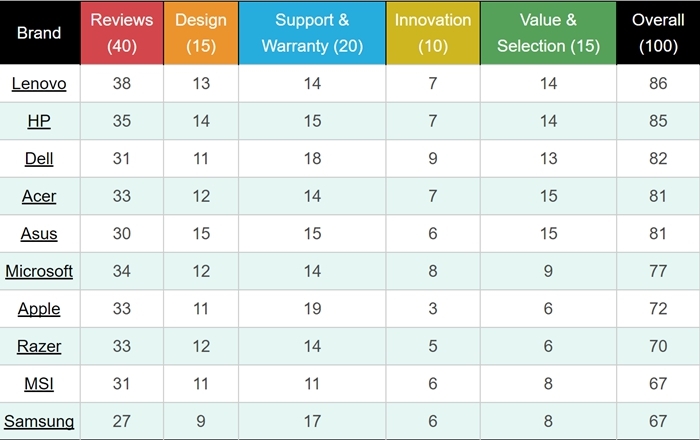Click the green Value & Selection header
This screenshot has height=440, width=700.
(x=548, y=33)
